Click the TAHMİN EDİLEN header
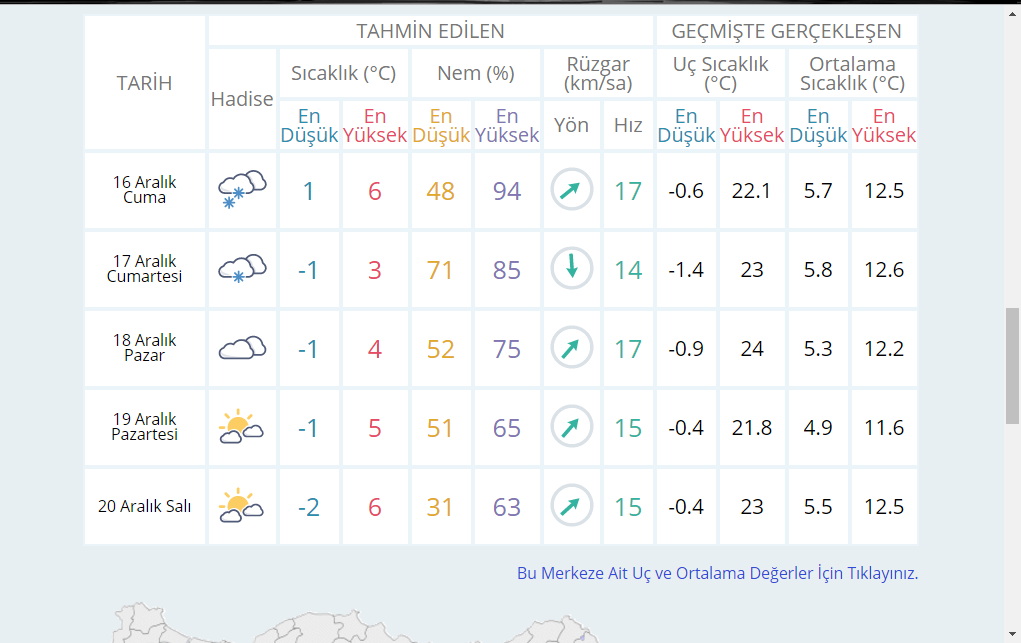1021x643 pixels. coord(430,31)
